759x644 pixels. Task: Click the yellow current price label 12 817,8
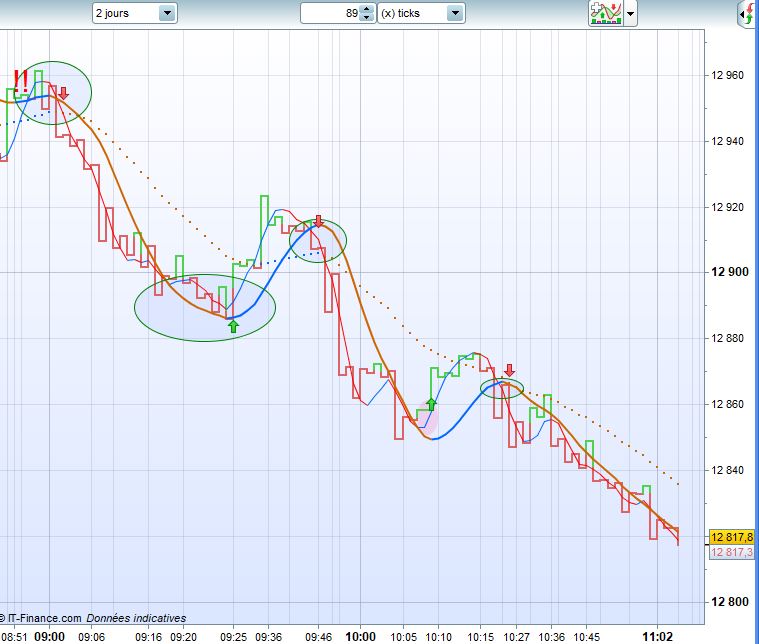coord(732,537)
